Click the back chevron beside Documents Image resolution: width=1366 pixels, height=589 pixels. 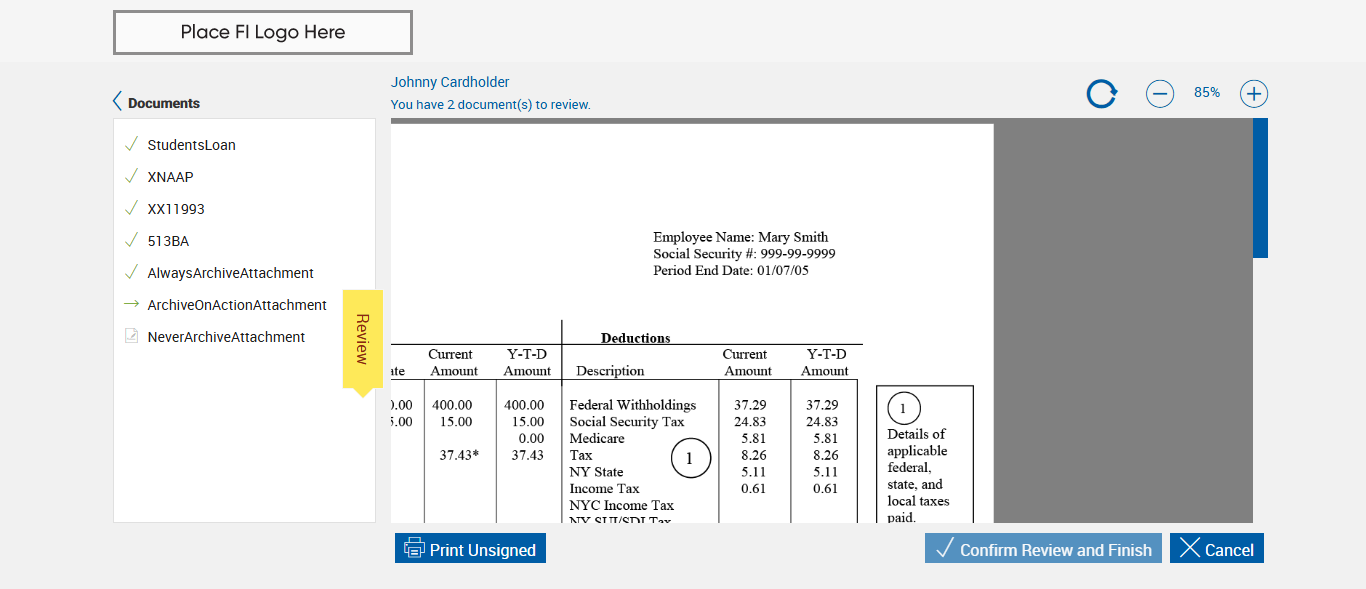[x=118, y=102]
